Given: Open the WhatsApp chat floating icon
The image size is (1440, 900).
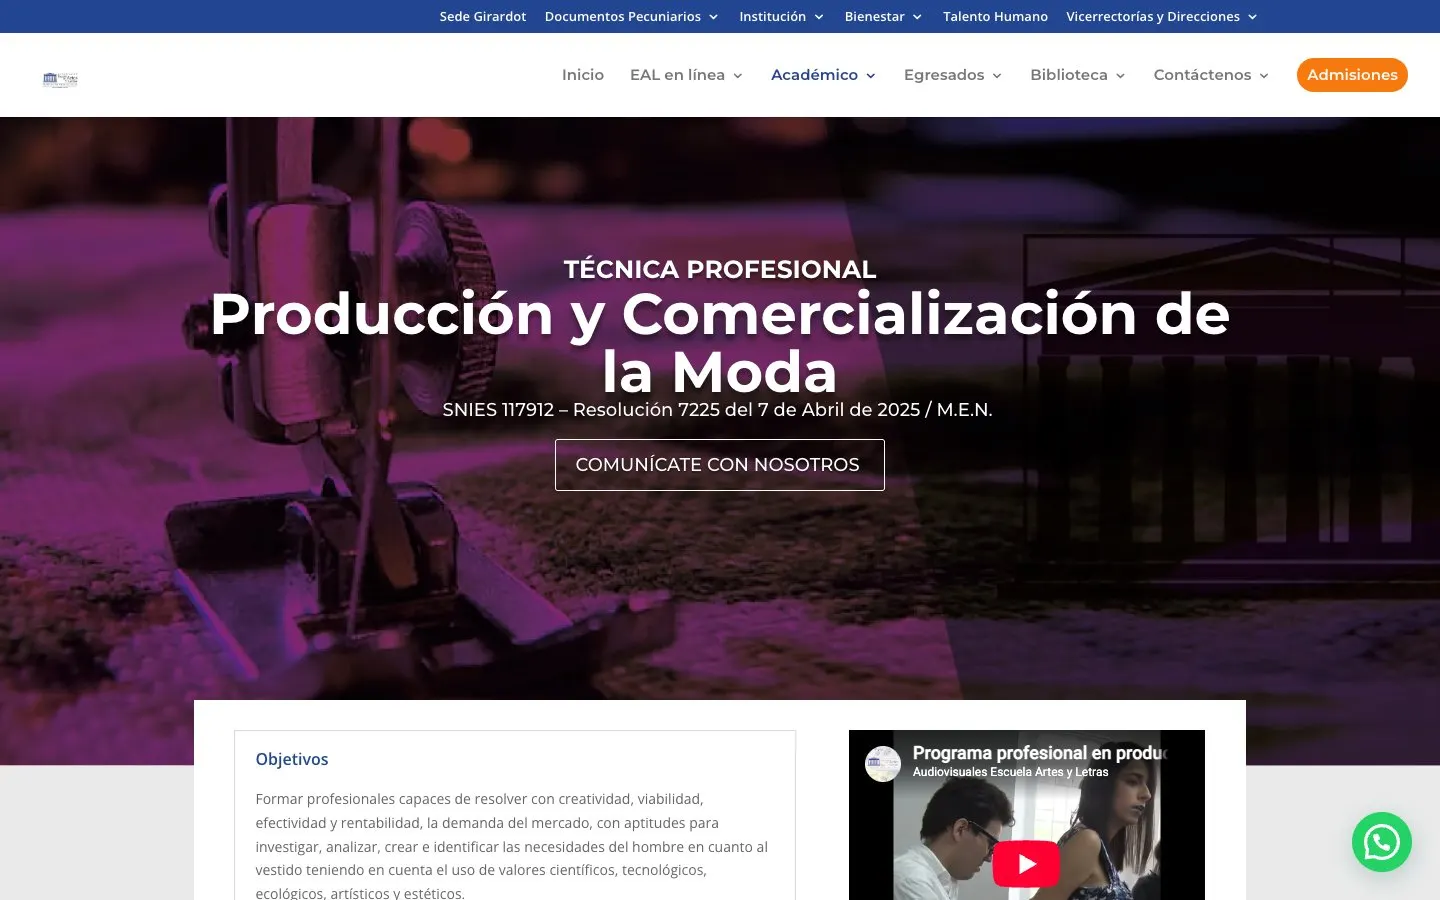Looking at the screenshot, I should 1381,842.
